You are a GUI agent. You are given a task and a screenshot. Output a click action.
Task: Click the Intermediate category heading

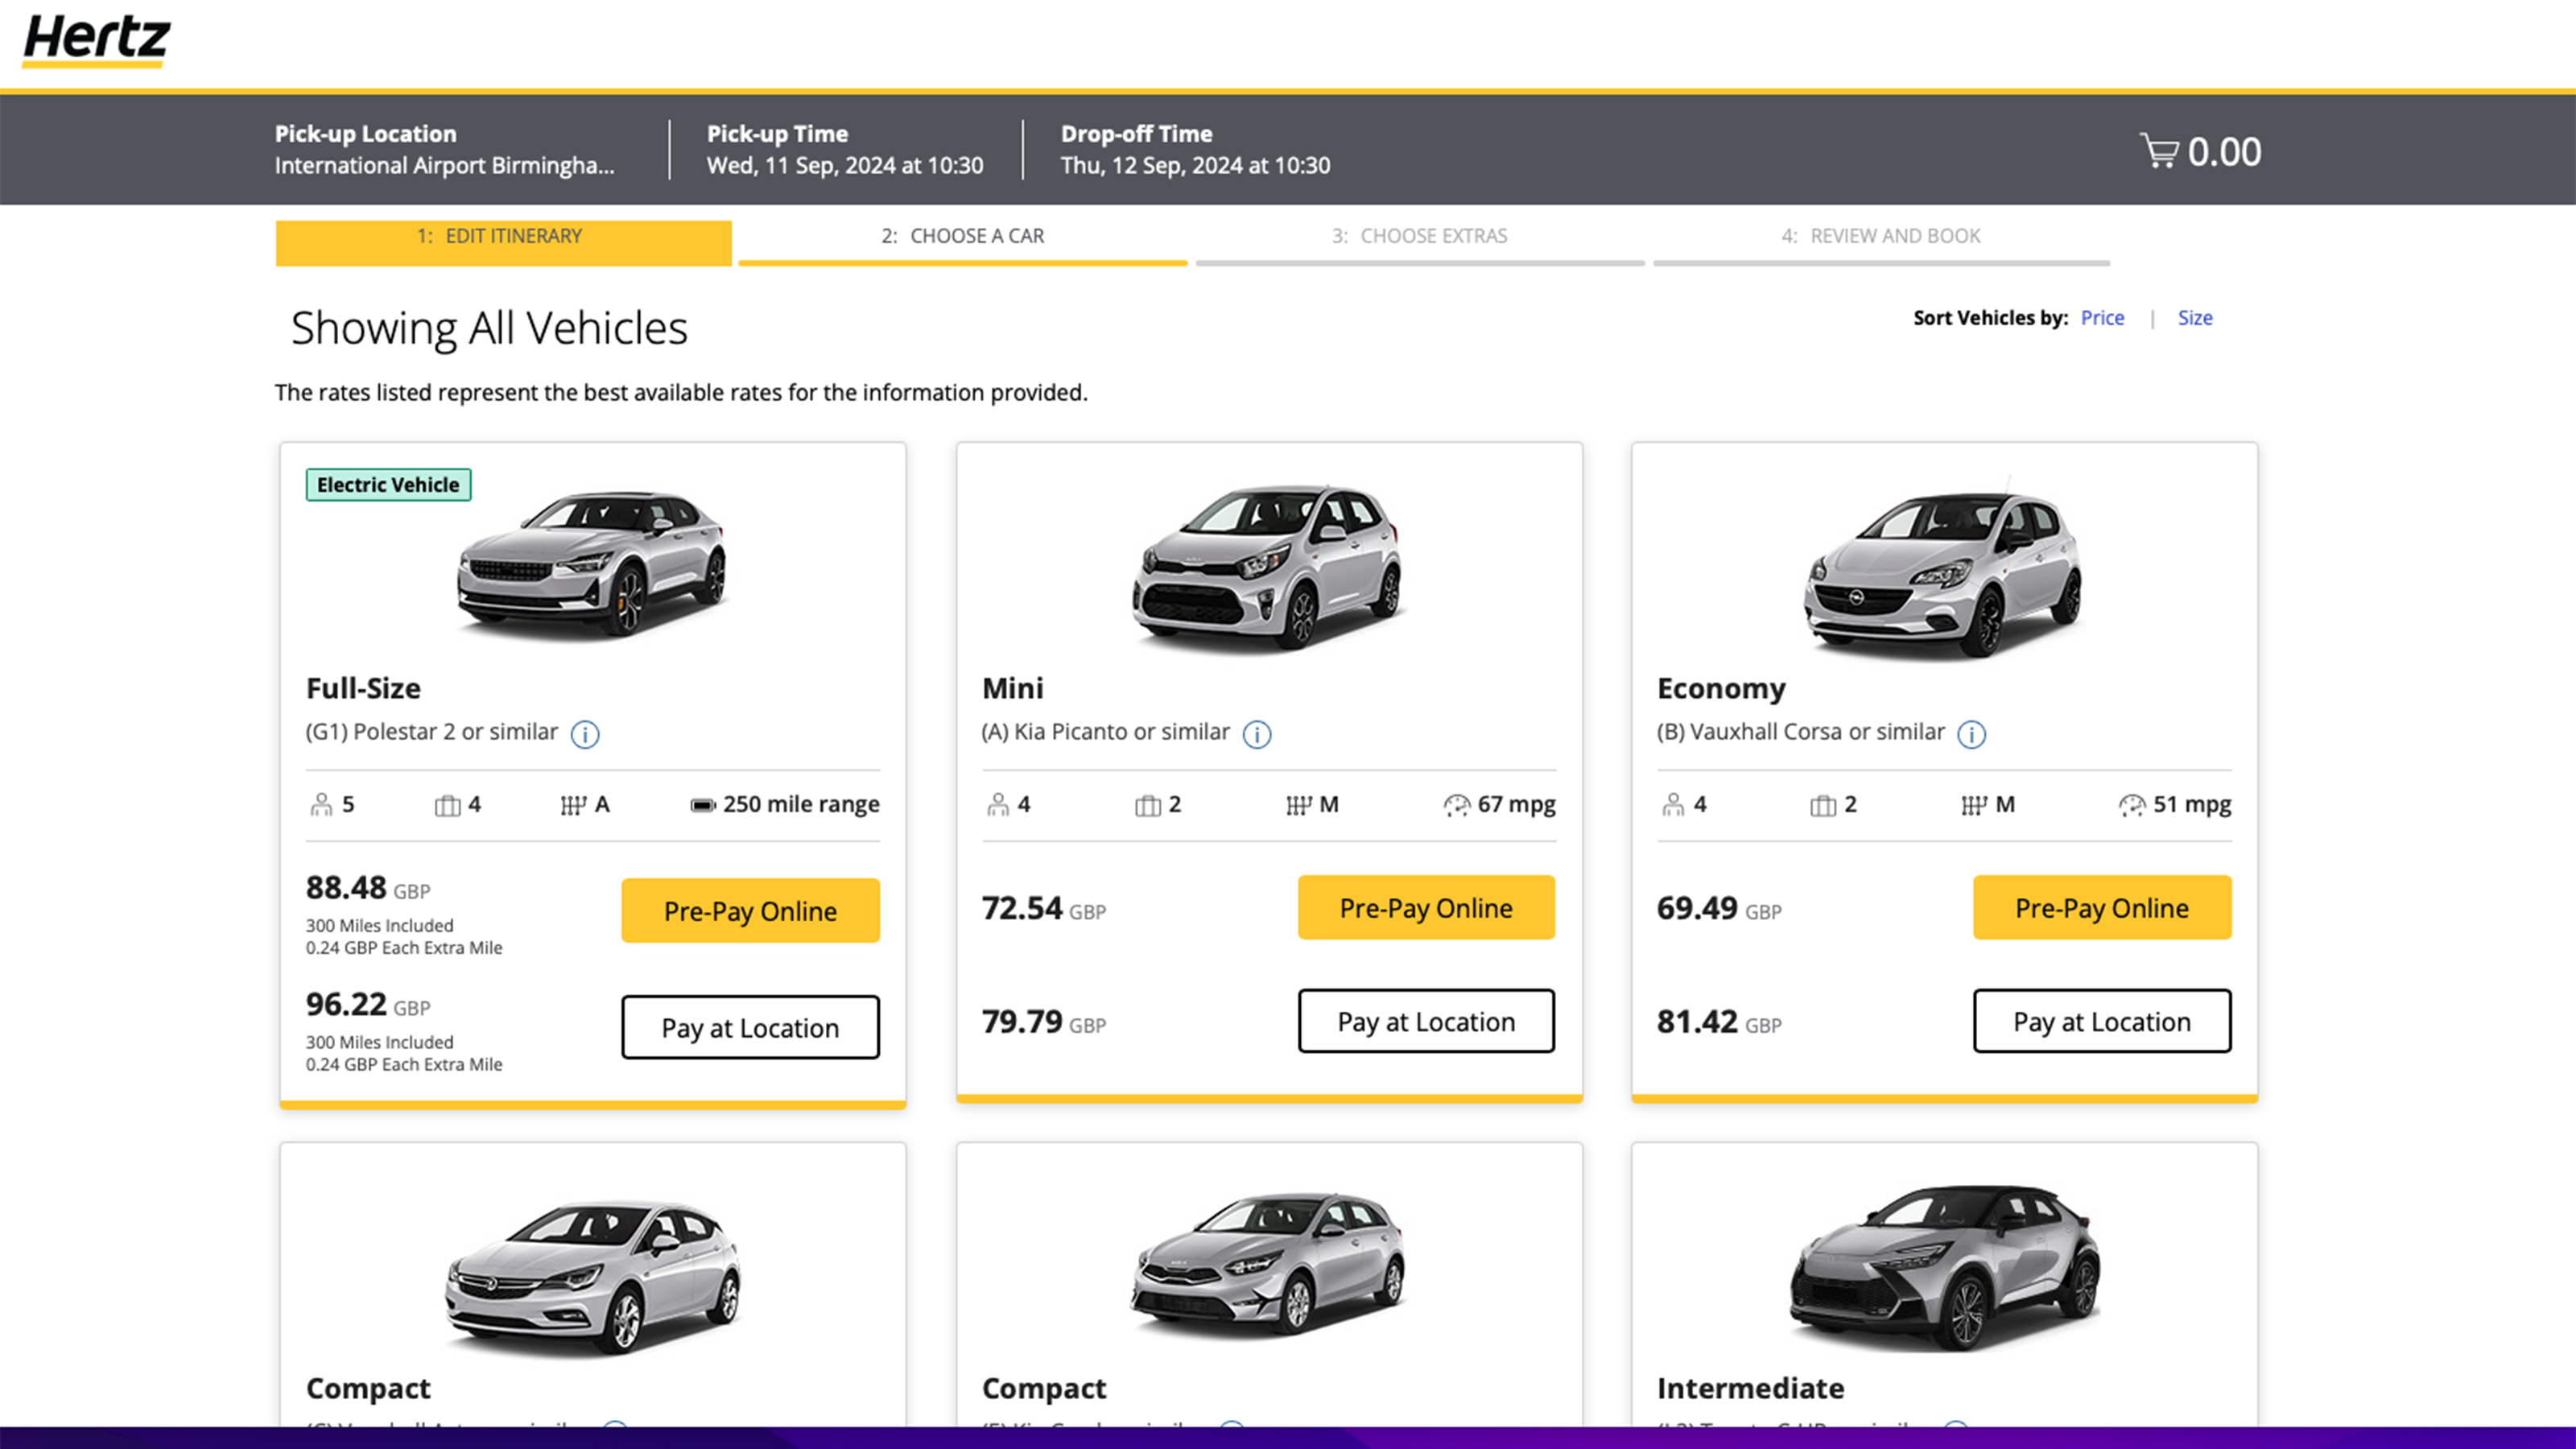point(1750,1388)
